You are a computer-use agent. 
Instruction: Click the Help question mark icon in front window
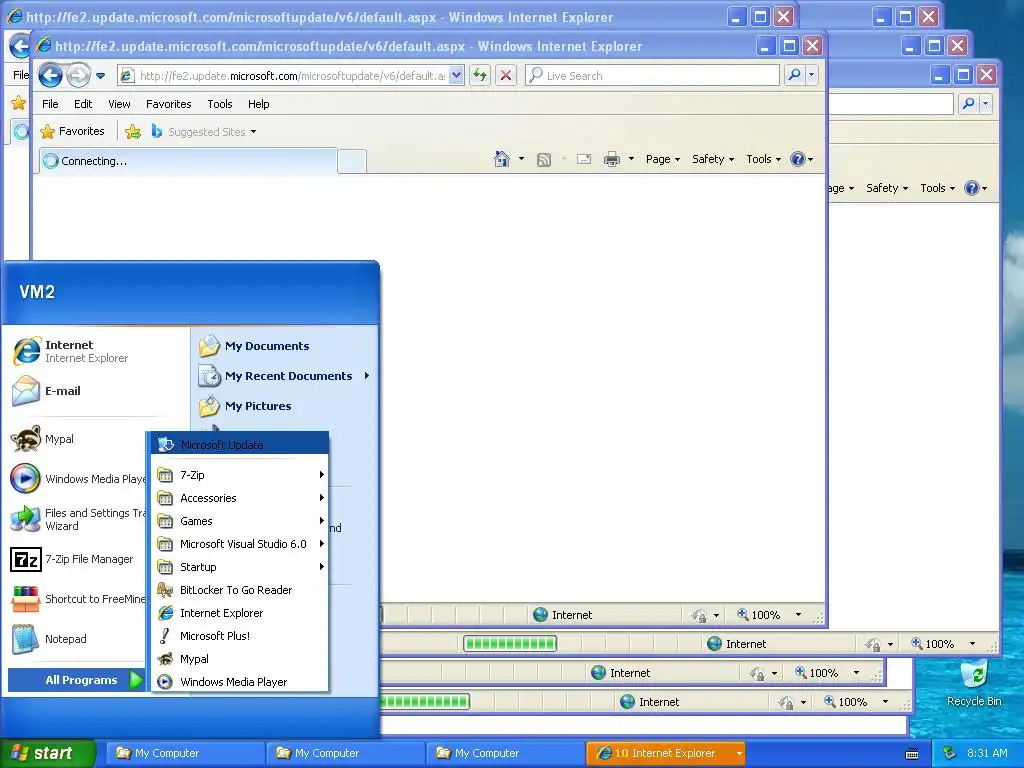[x=798, y=159]
